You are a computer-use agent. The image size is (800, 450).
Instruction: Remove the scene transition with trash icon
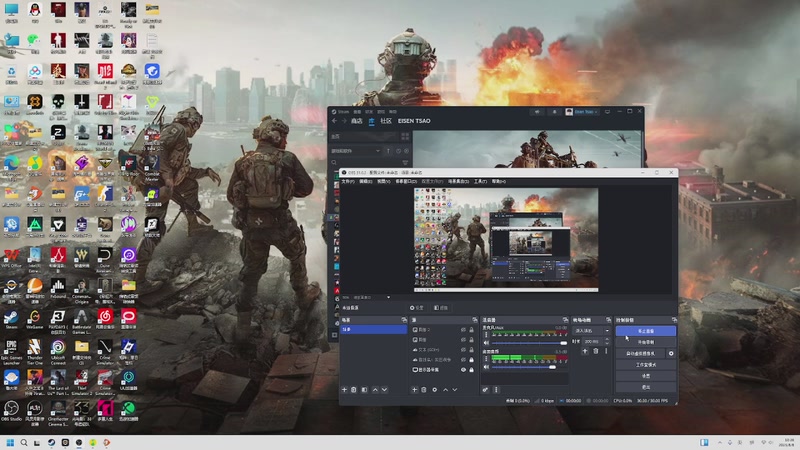point(595,351)
